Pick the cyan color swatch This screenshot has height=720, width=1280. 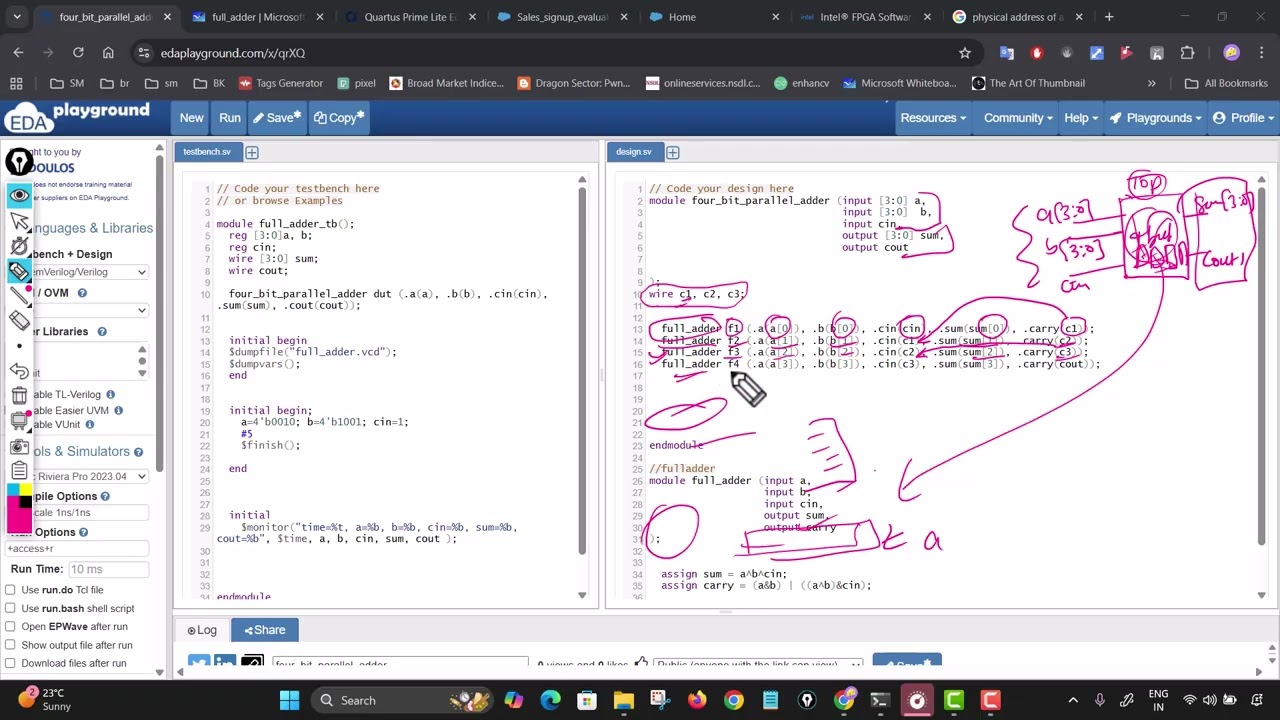(13, 490)
